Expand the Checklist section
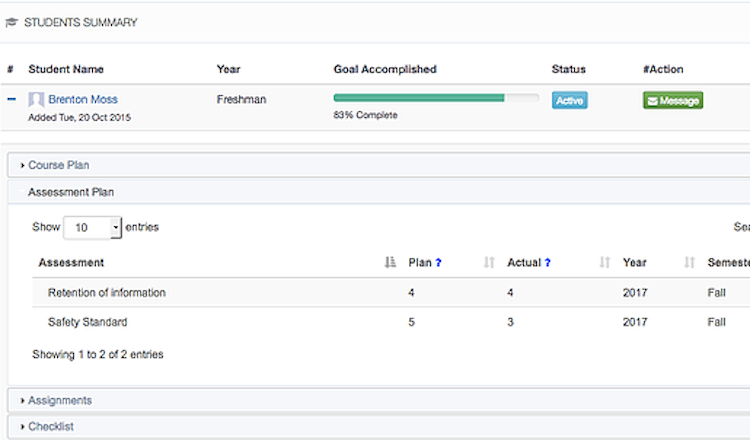This screenshot has height=440, width=750. [50, 426]
